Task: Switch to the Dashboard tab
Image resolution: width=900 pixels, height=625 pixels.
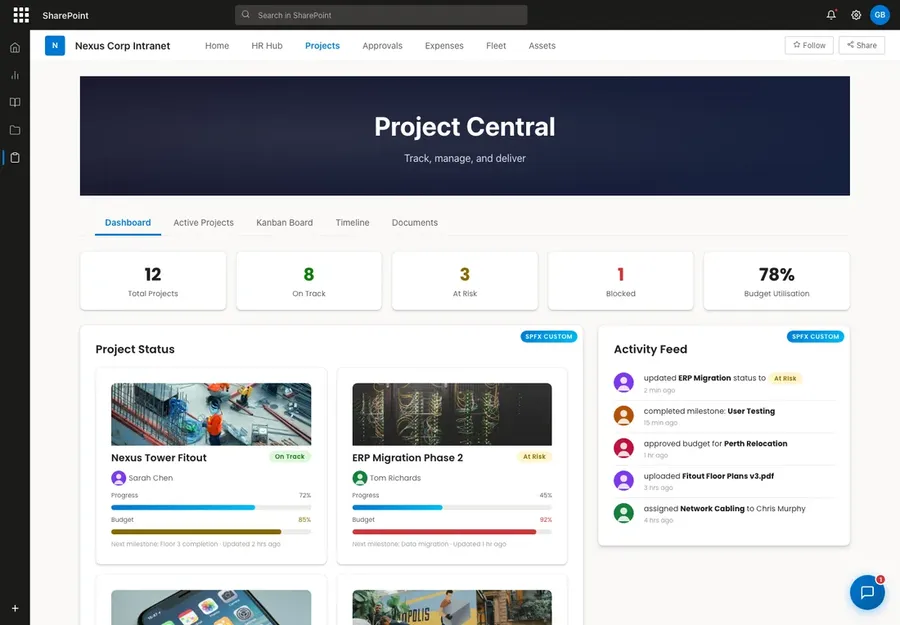Action: (x=127, y=223)
